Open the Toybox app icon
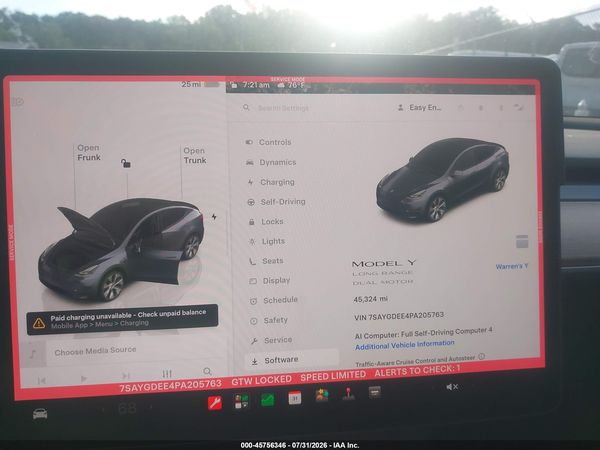The width and height of the screenshot is (600, 450). [322, 395]
